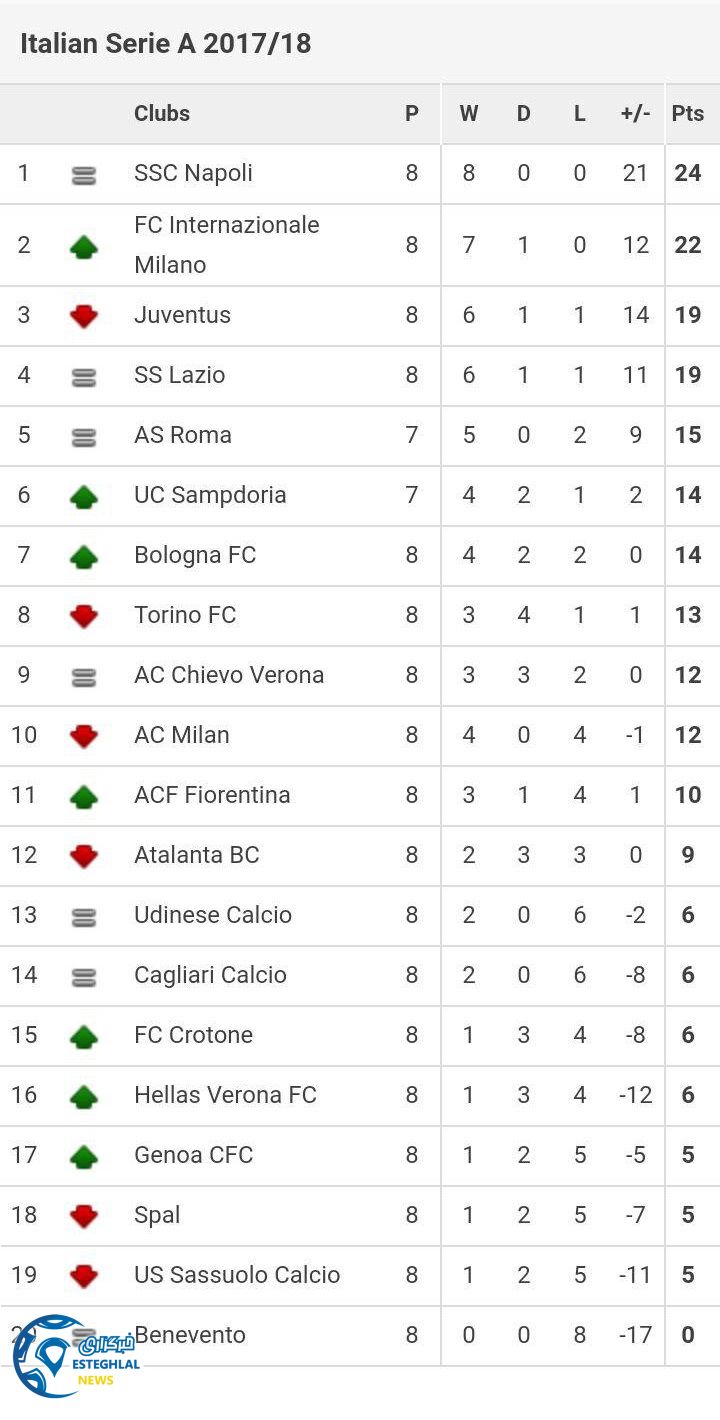Click the green up arrow beside FC Internazionale Milano
The width and height of the screenshot is (720, 1420).
point(84,246)
